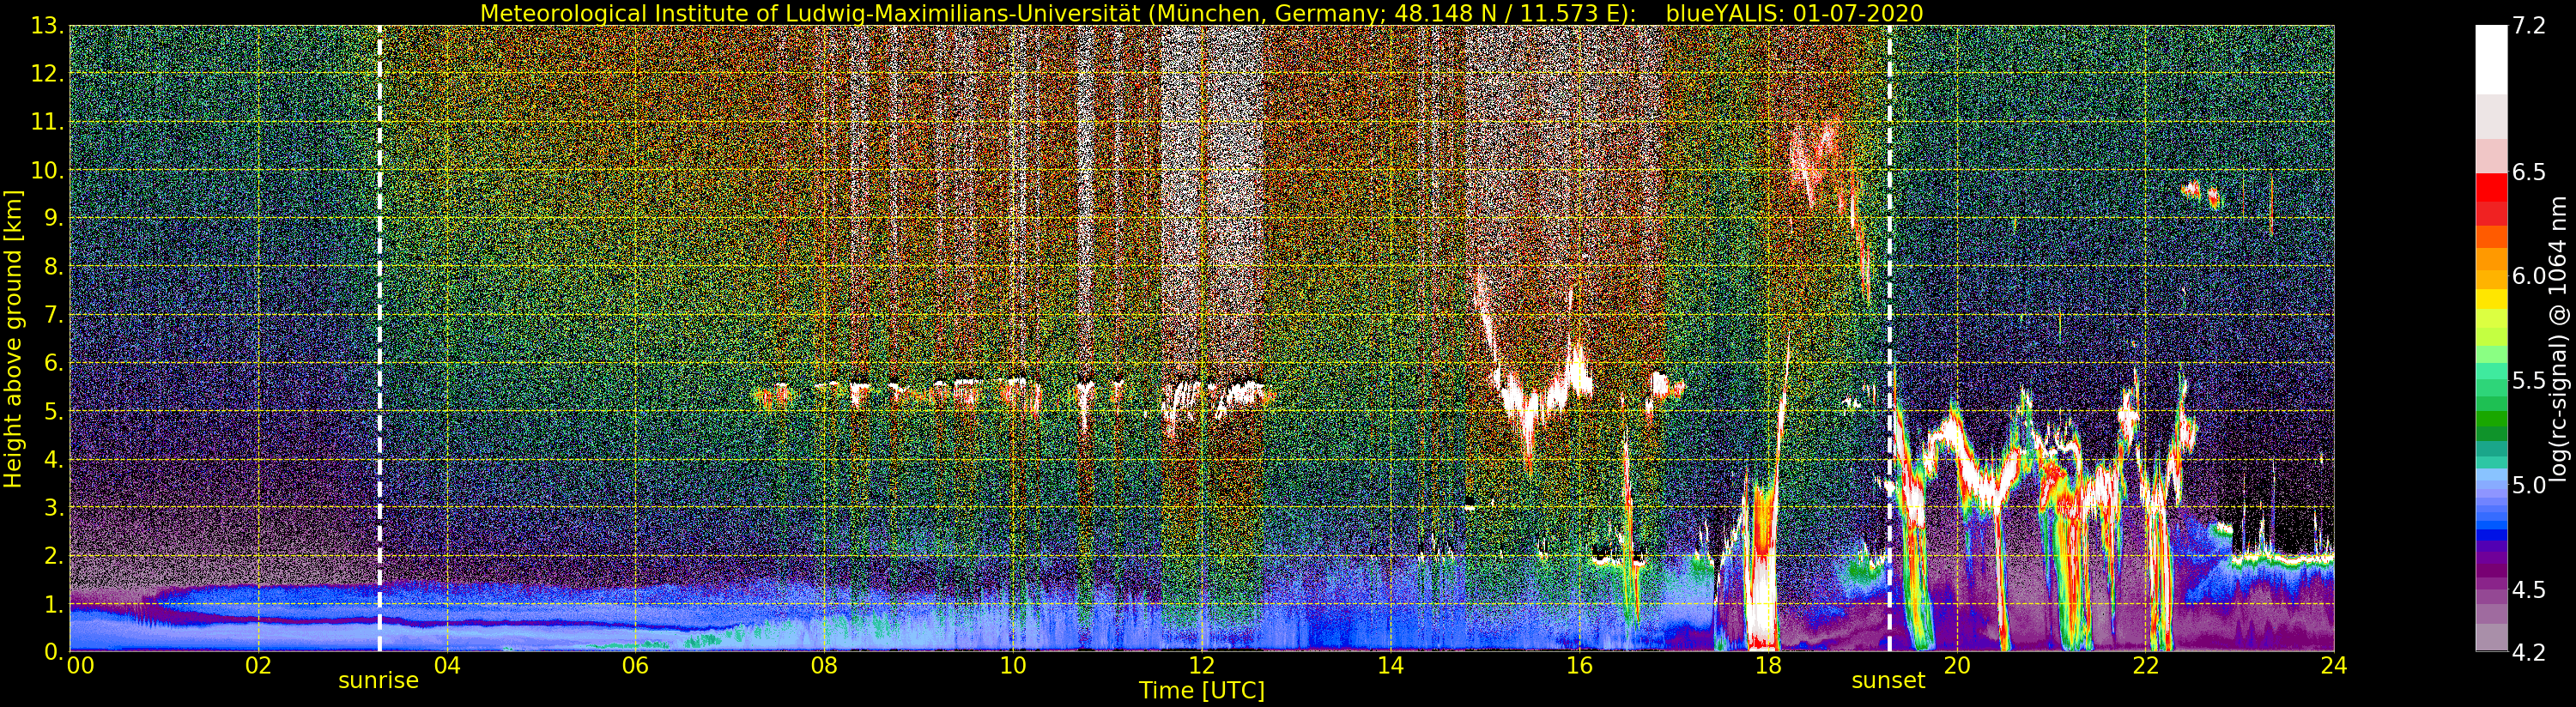This screenshot has height=707, width=2576.
Task: Click the time tick label '22'
Action: (x=2146, y=666)
